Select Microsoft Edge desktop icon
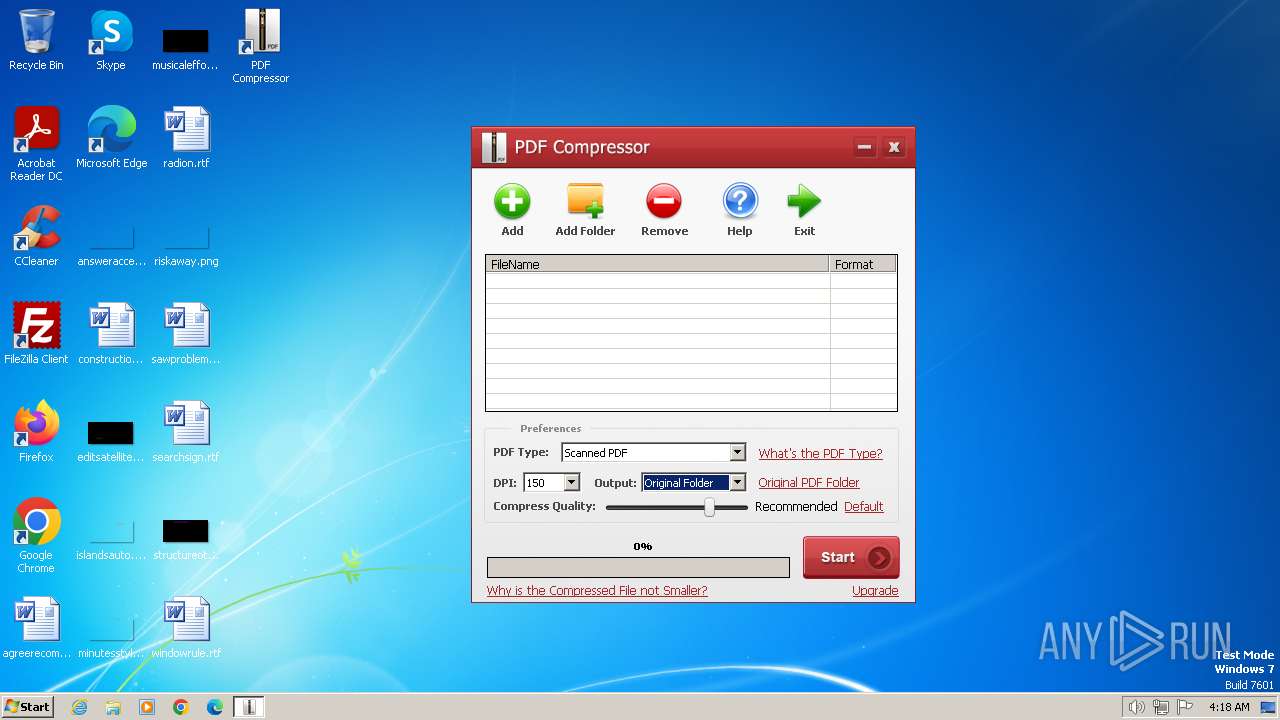1280x720 pixels. [111, 138]
